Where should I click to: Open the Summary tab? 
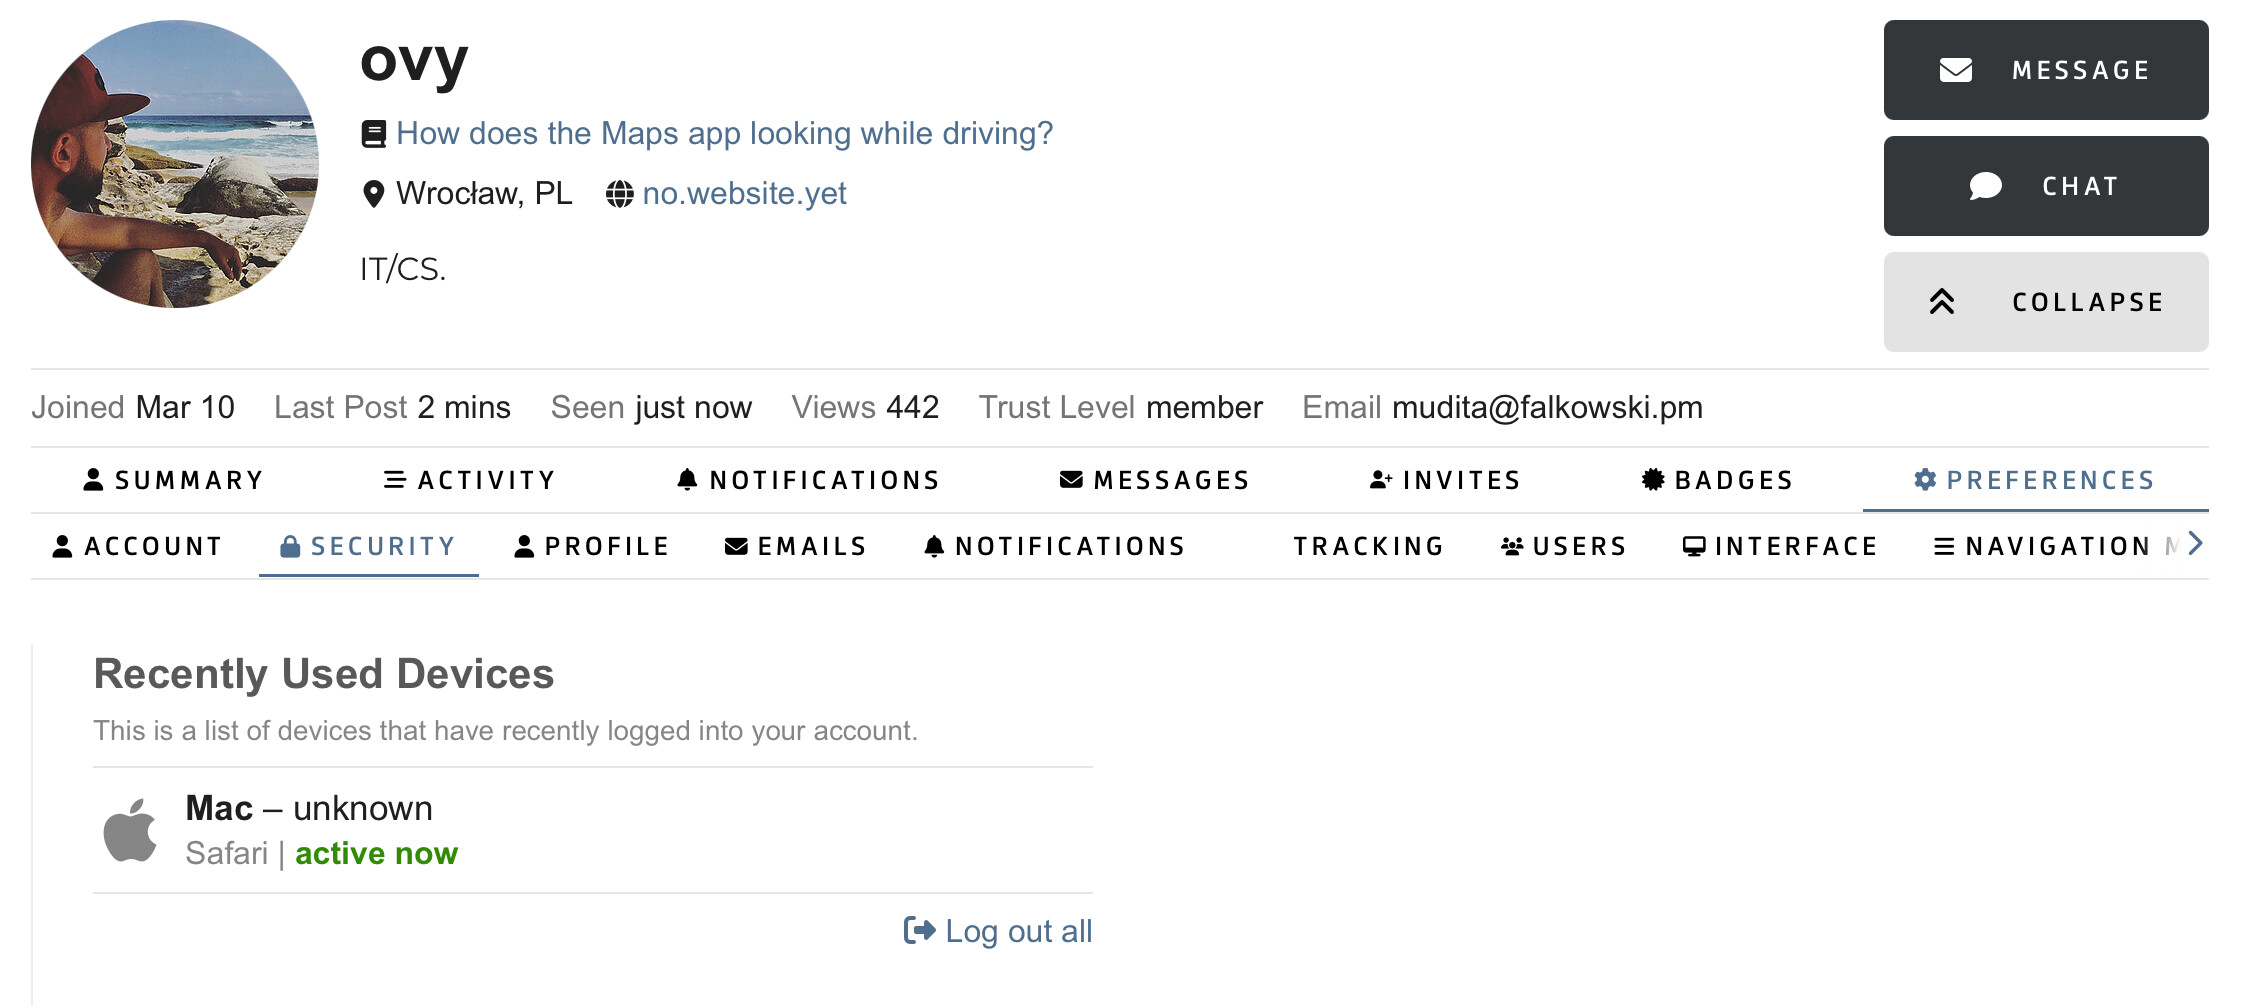[173, 480]
